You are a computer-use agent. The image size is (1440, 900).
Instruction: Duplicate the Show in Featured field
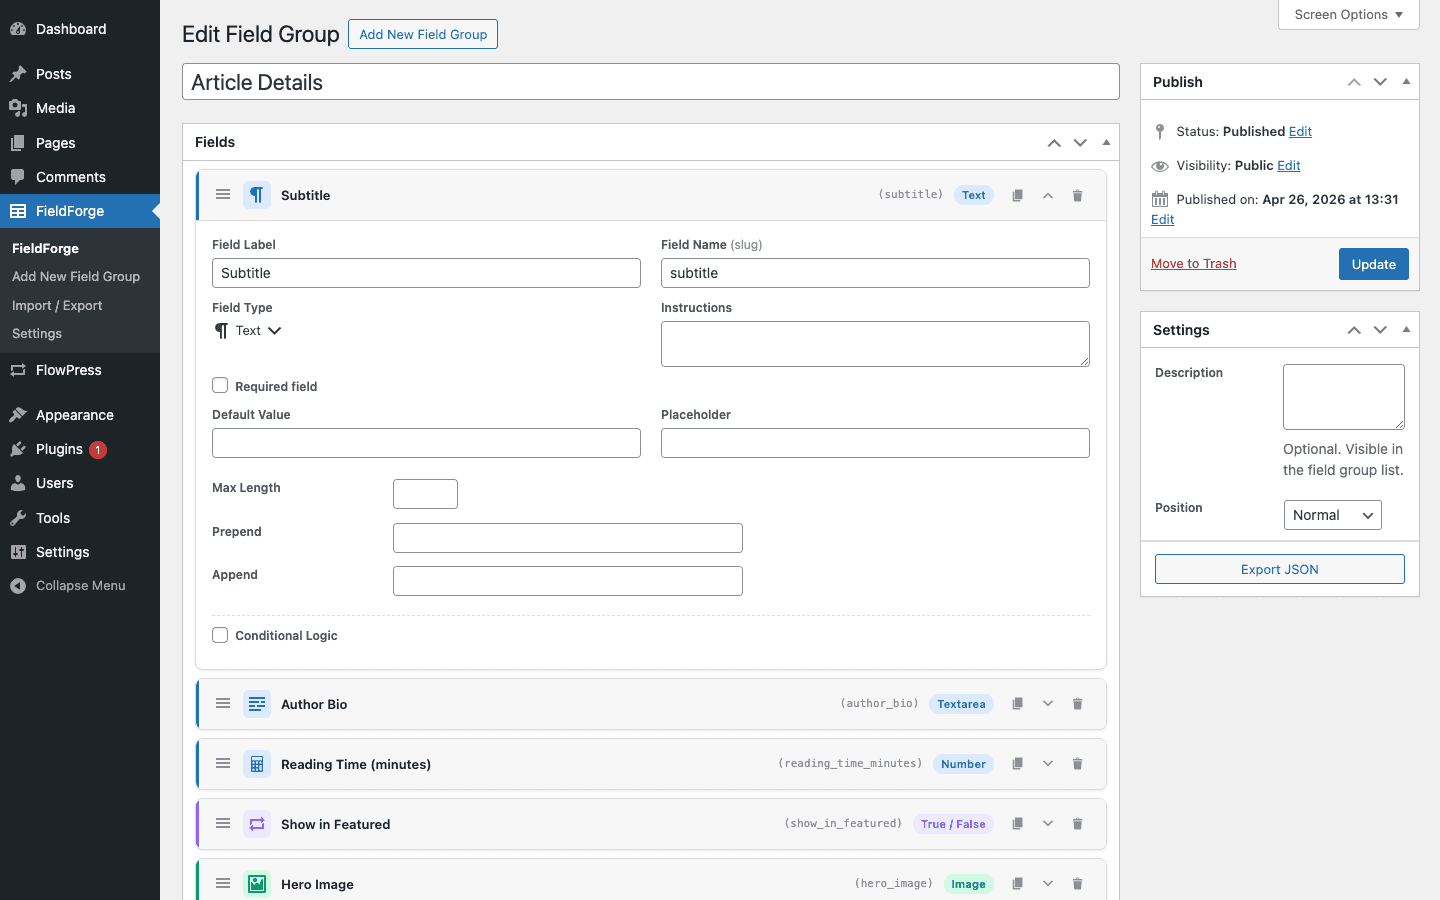click(1017, 824)
